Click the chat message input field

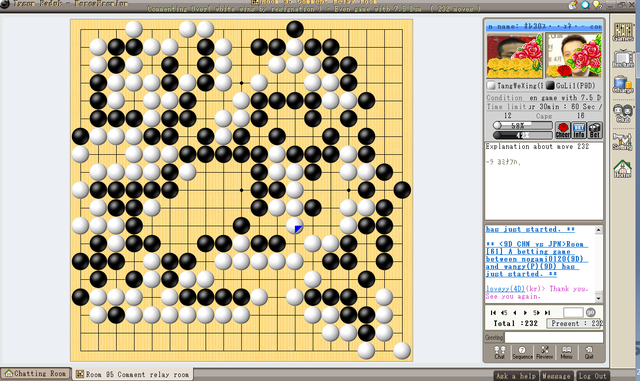[x=554, y=337]
